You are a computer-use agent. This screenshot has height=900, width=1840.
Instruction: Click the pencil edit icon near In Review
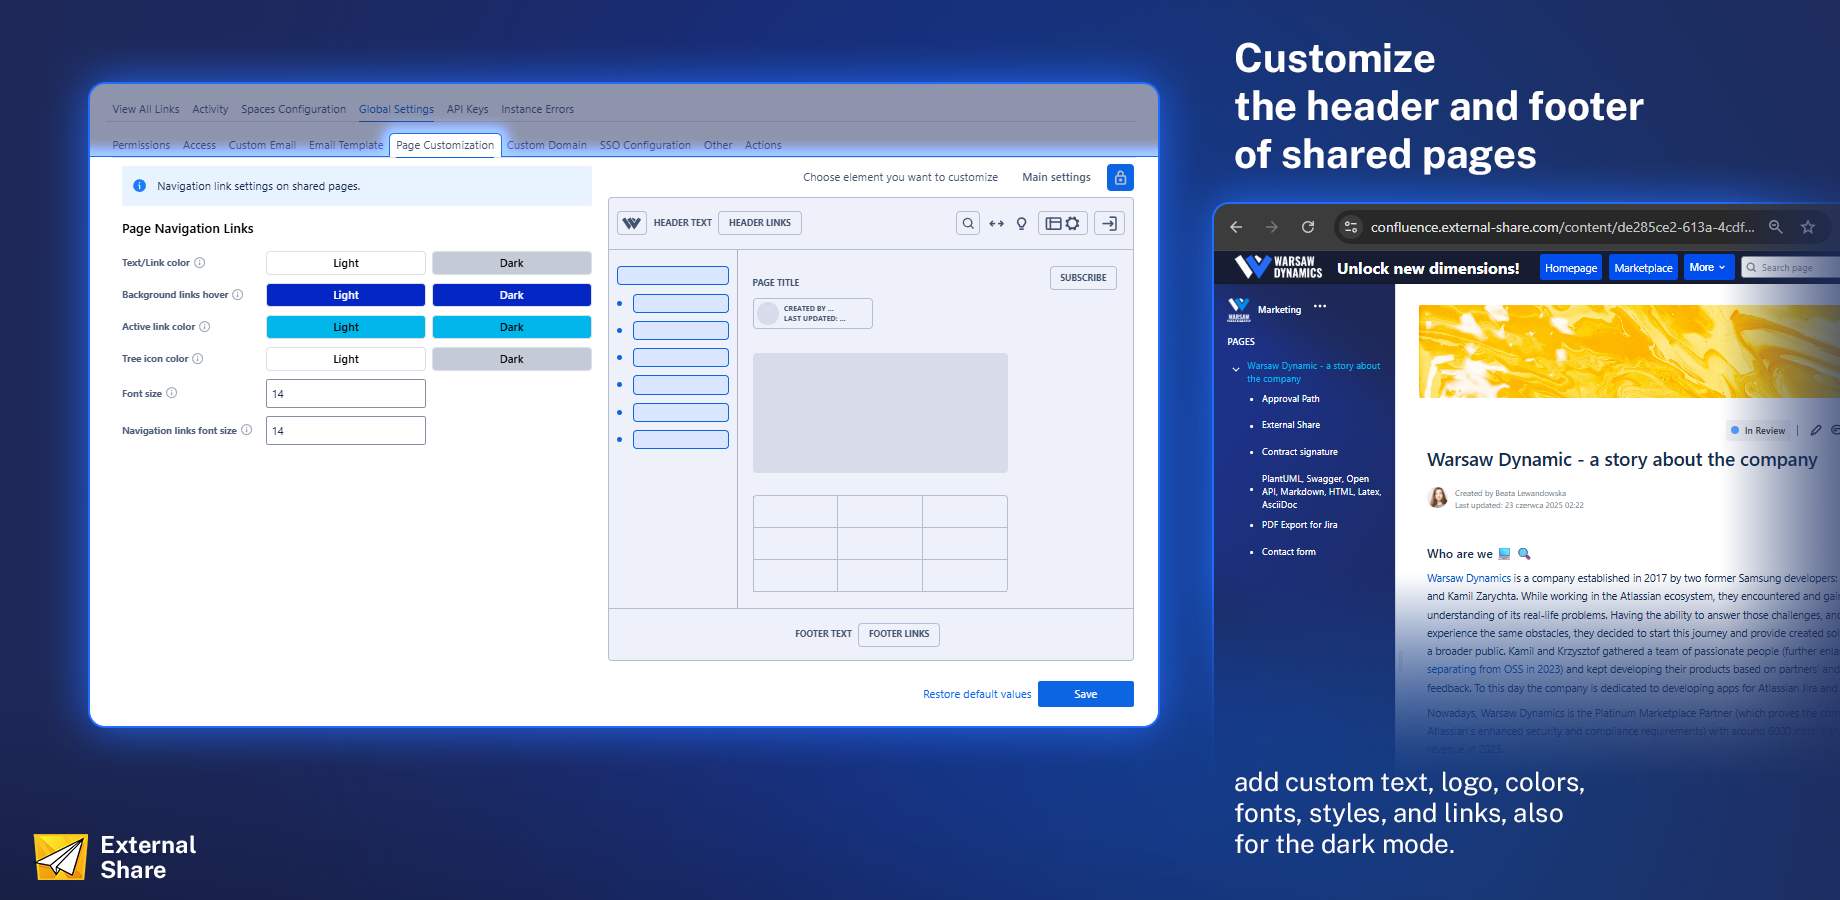click(1816, 430)
